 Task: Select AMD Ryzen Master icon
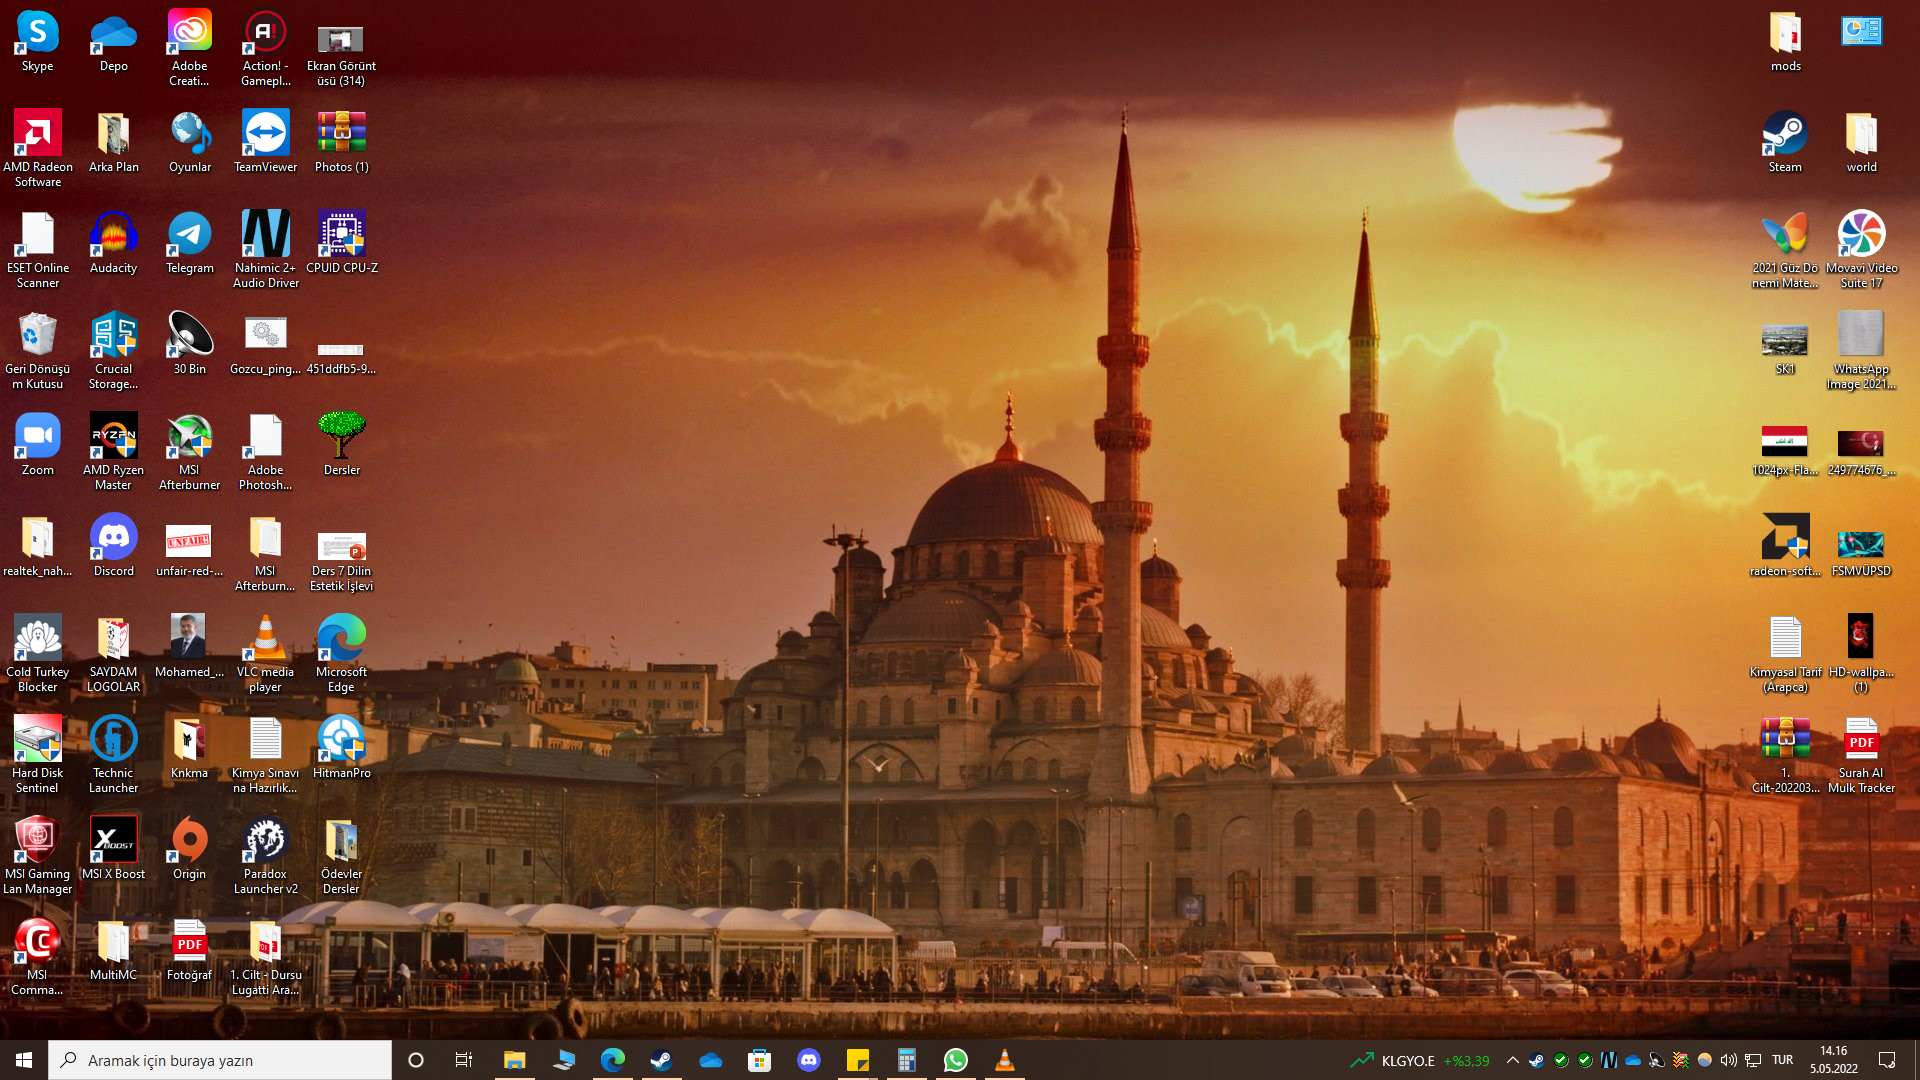[x=113, y=452]
